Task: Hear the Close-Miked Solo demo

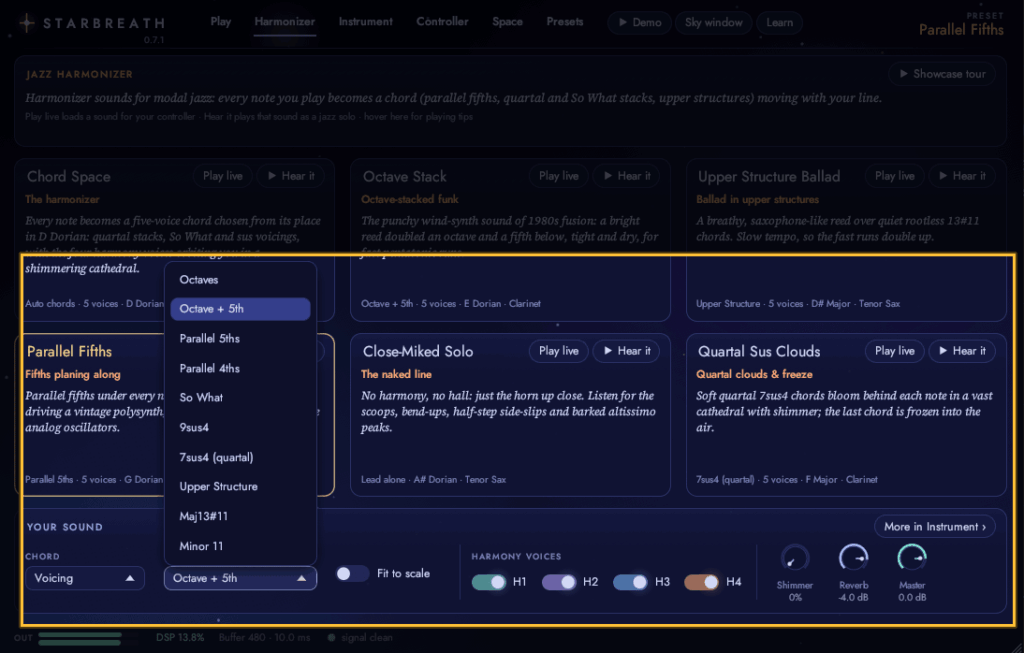Action: pos(626,351)
